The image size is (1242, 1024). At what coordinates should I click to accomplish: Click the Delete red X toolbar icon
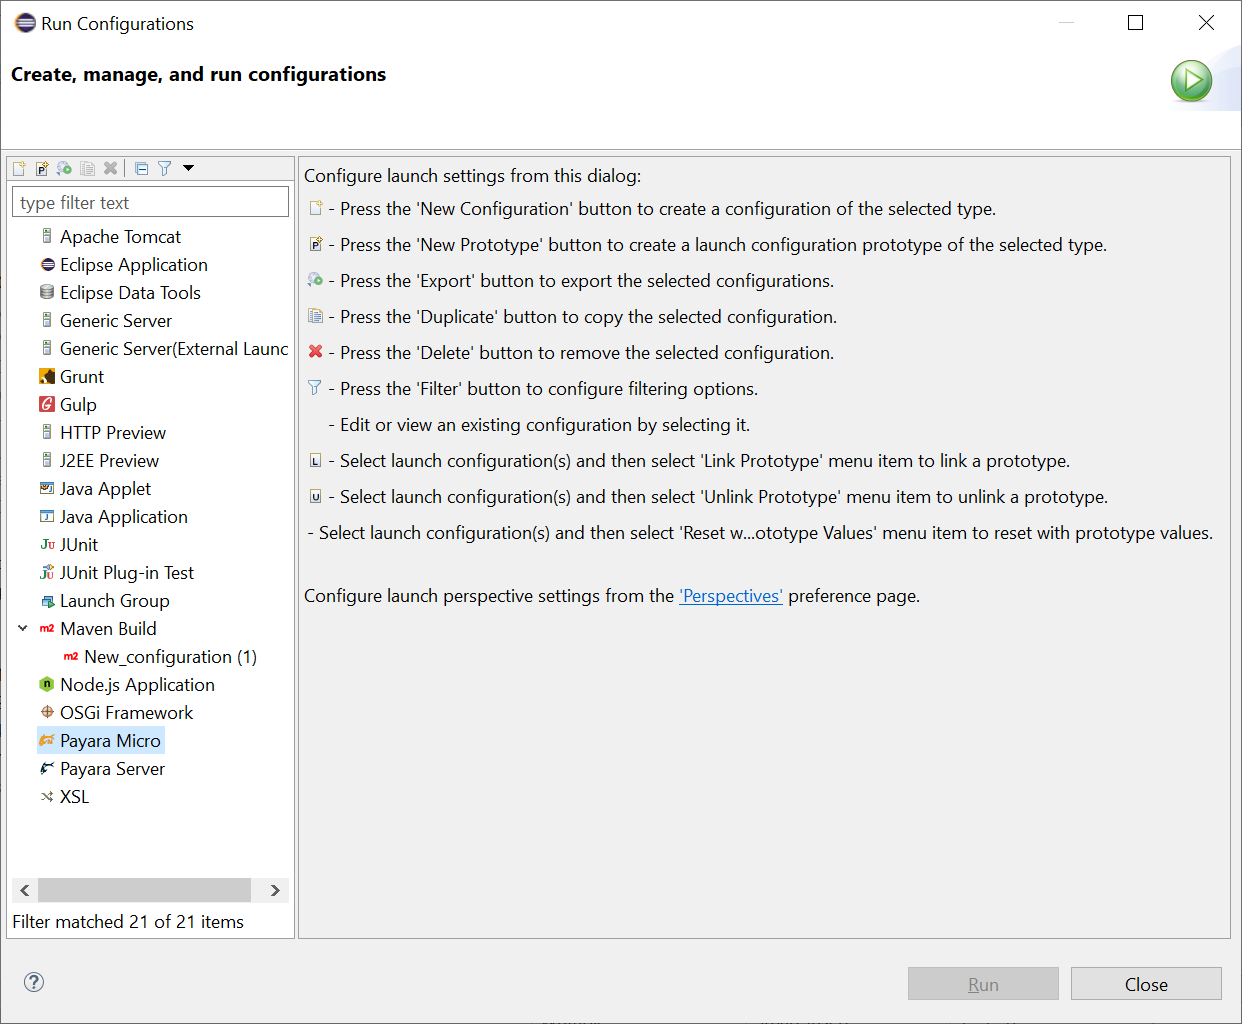[x=111, y=169]
